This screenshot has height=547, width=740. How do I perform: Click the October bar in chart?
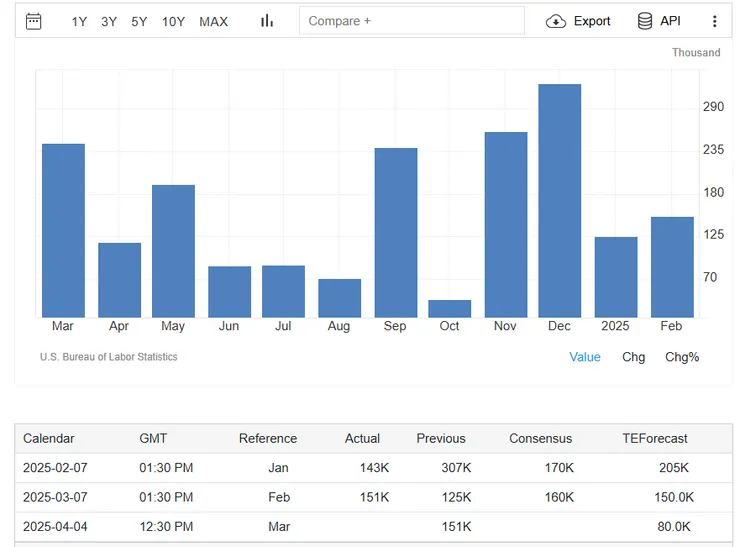click(449, 309)
